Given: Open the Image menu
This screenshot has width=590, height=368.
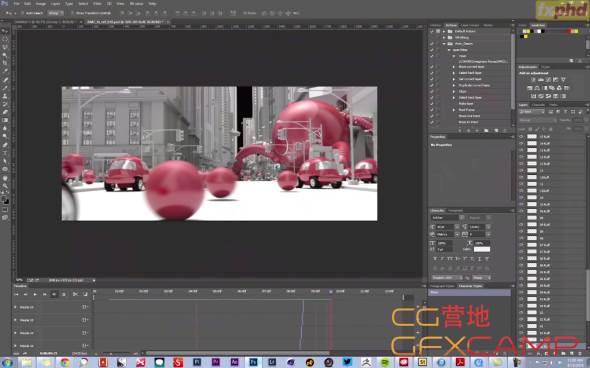Looking at the screenshot, I should click(x=40, y=4).
